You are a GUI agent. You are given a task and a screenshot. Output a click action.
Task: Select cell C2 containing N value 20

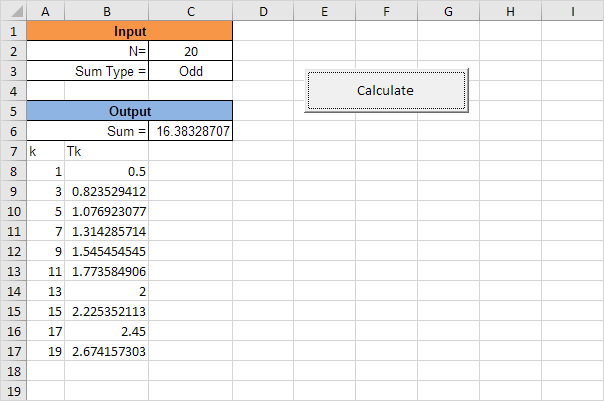tap(190, 51)
